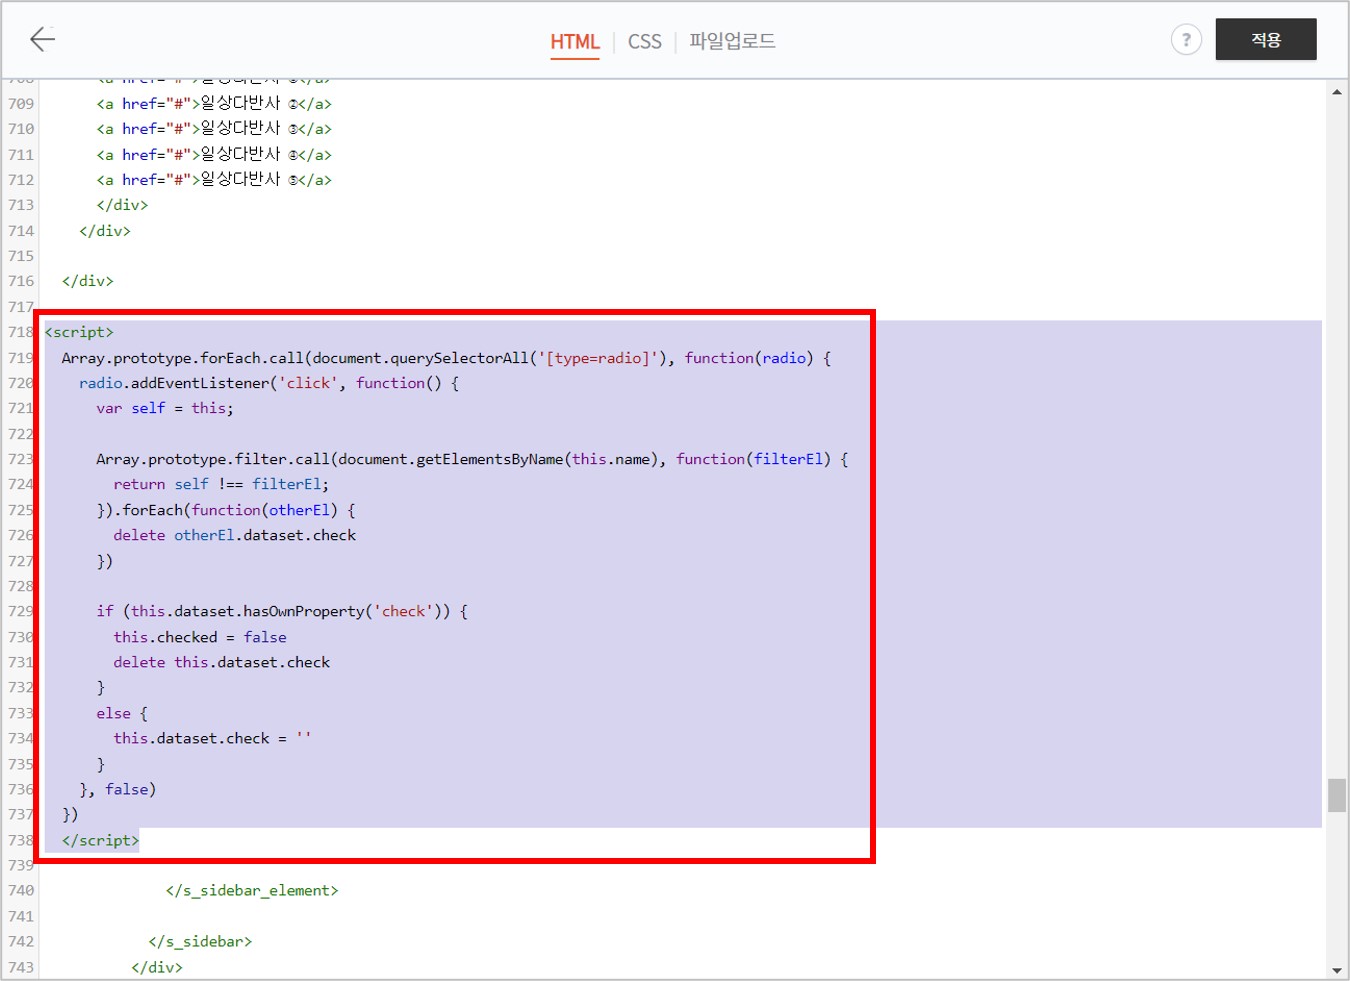Viewport: 1350px width, 981px height.
Task: Click the </s_sidebar> closing tag
Action: (x=200, y=941)
